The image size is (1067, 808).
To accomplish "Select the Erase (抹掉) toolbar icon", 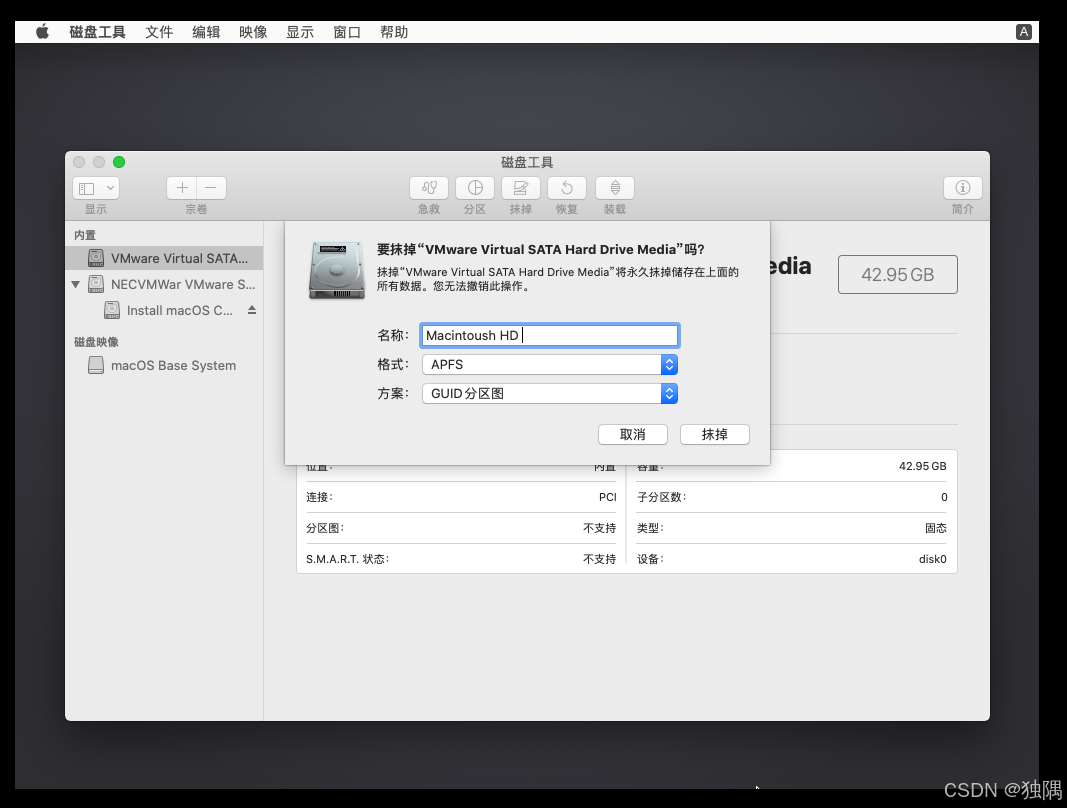I will click(520, 188).
